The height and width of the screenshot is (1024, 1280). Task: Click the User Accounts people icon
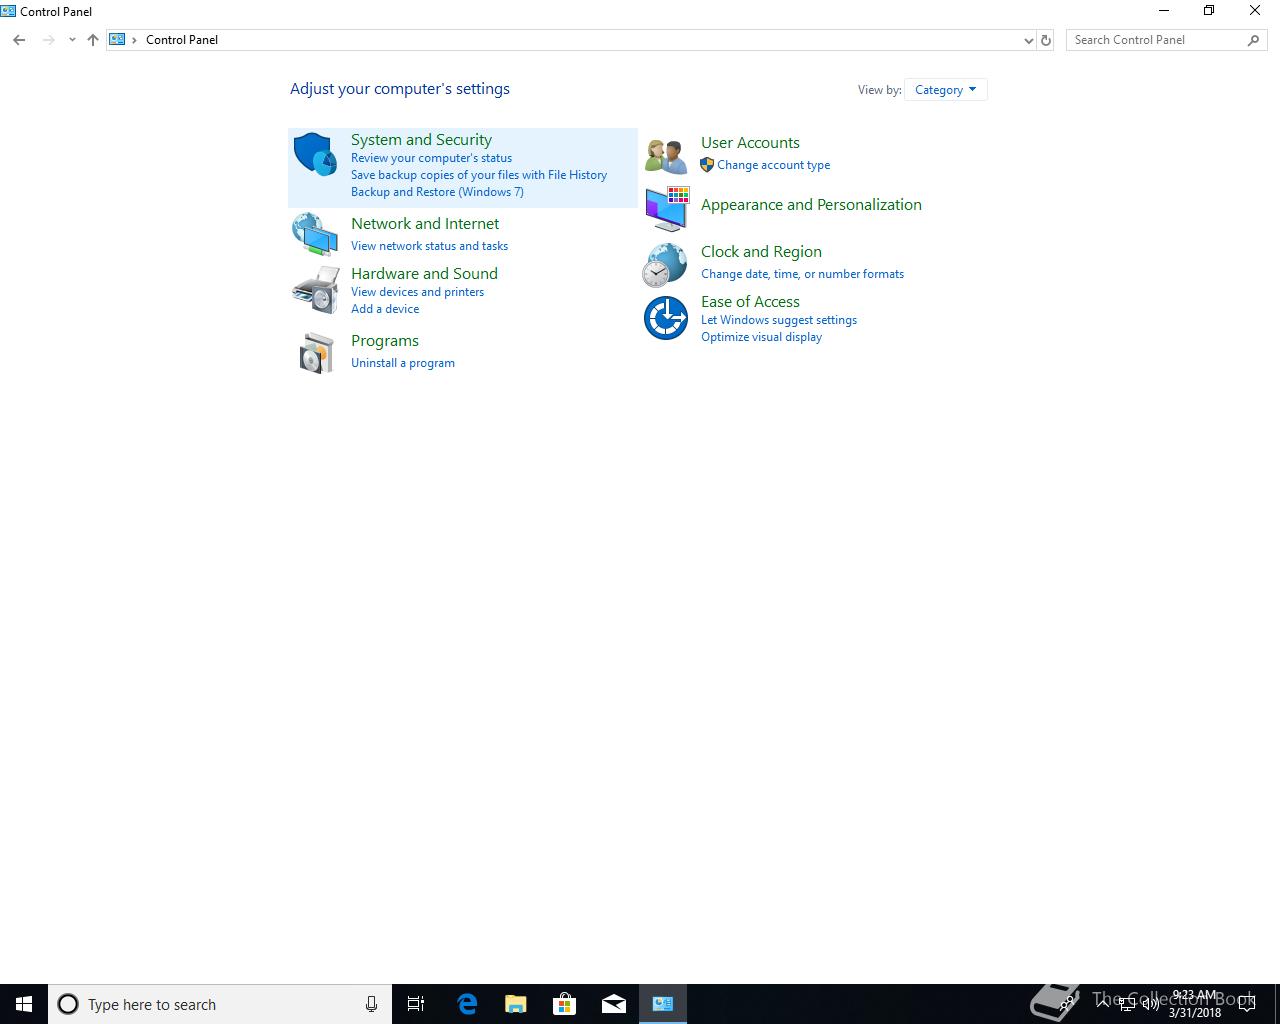click(666, 156)
